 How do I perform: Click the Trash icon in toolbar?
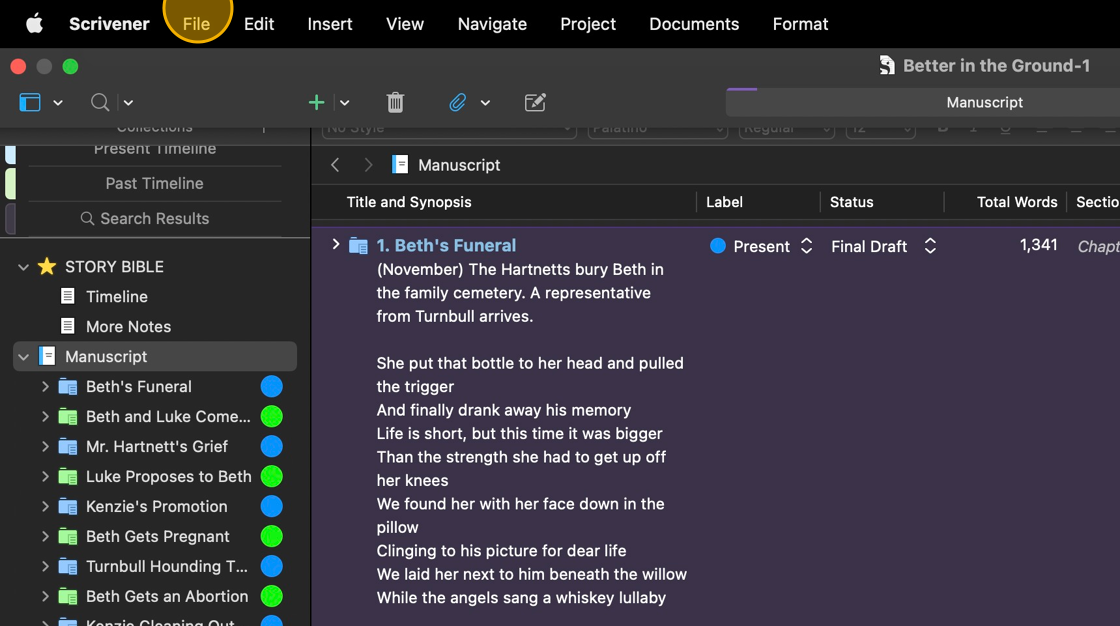coord(395,102)
